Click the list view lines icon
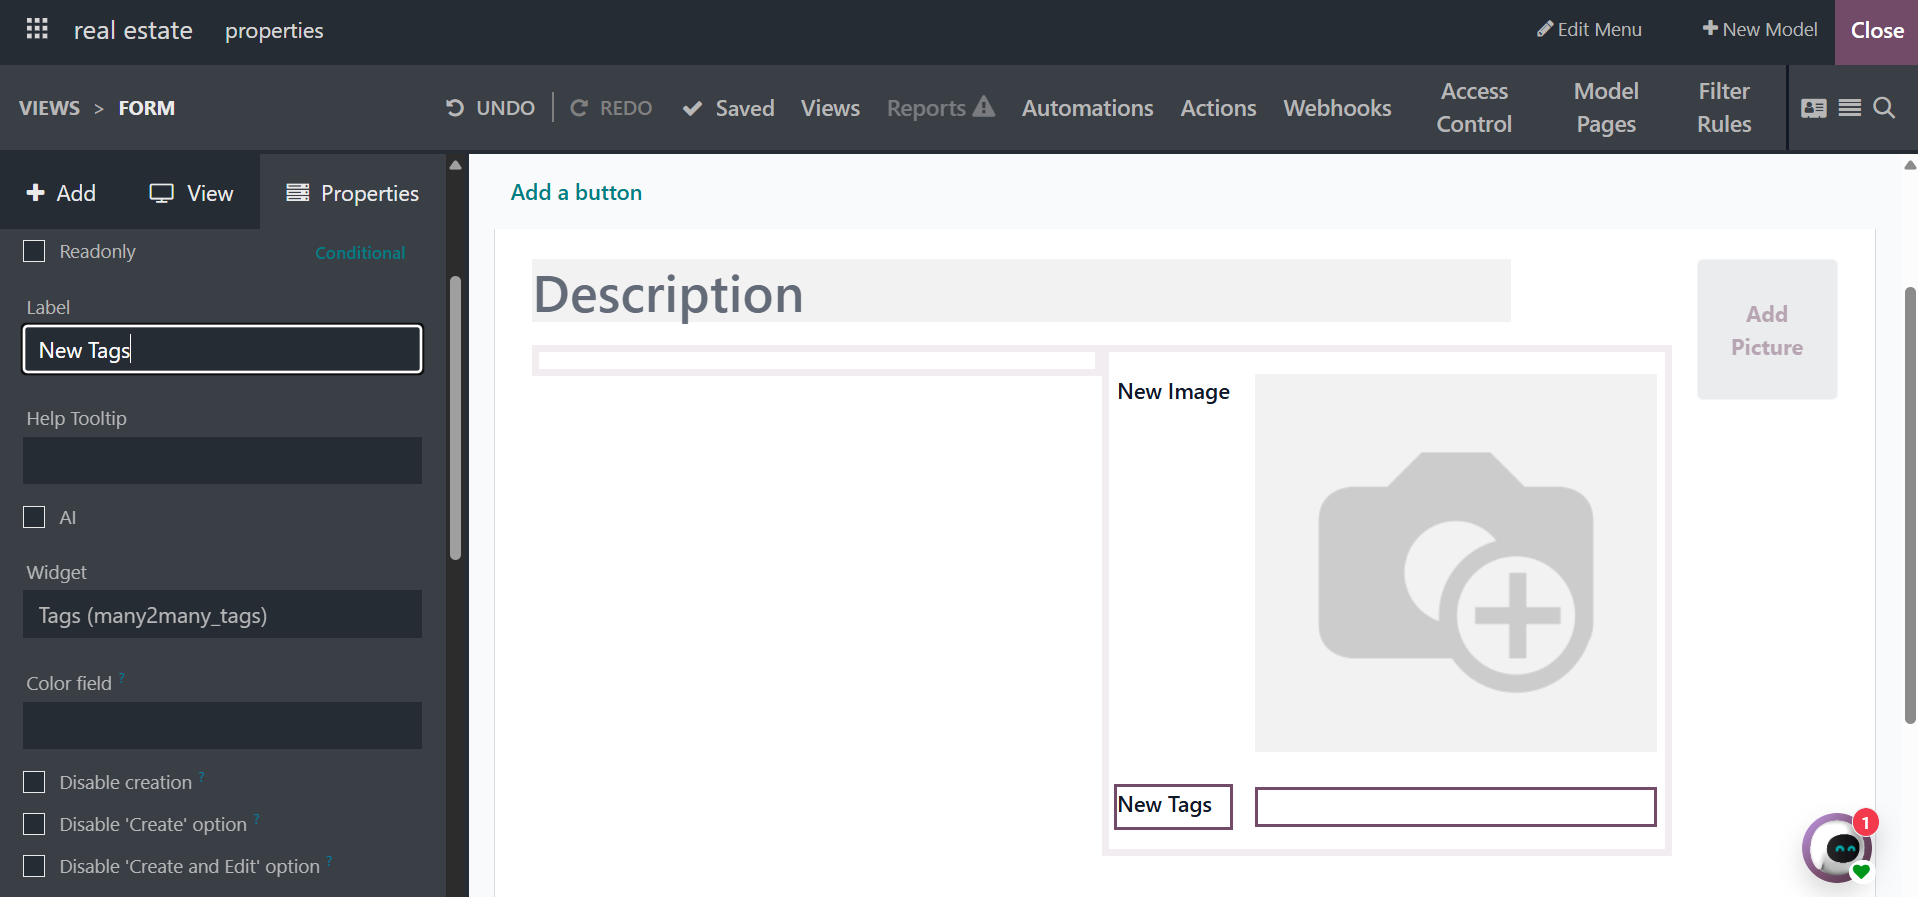 1849,108
